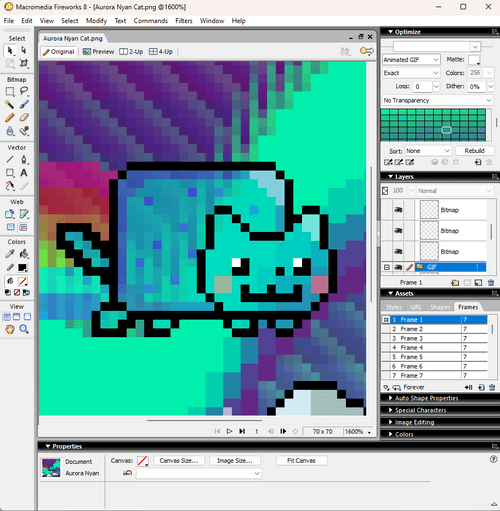Open the zoom level 1600% dropdown

tap(369, 432)
